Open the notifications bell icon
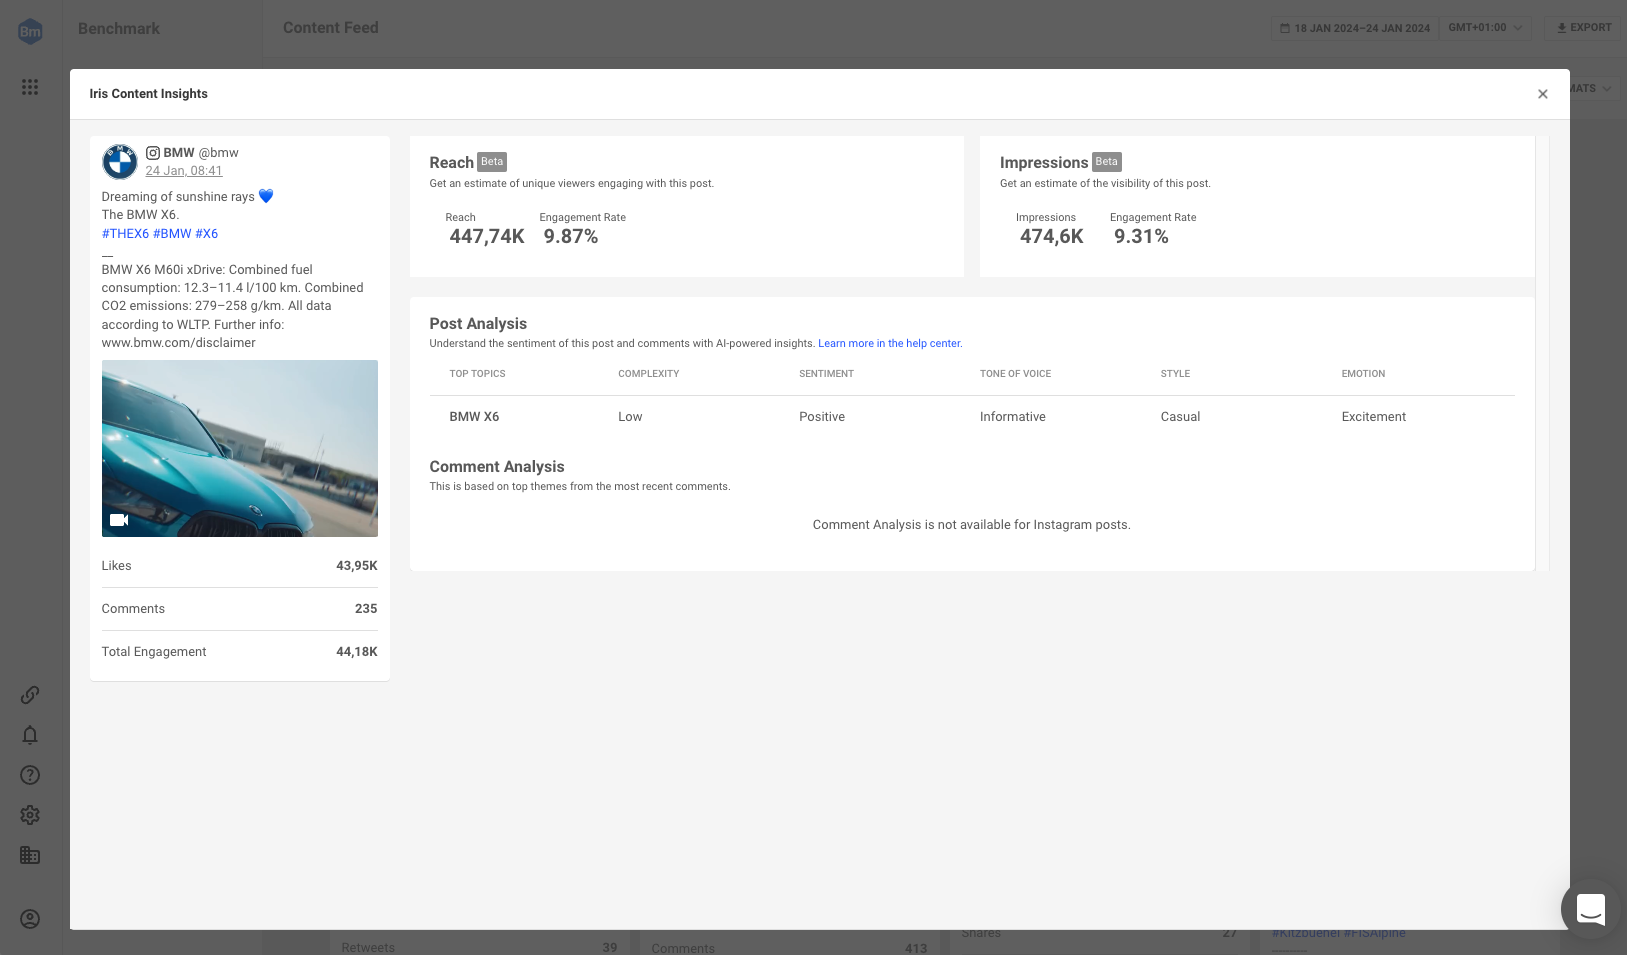Screen dimensions: 1627x955 pos(30,735)
